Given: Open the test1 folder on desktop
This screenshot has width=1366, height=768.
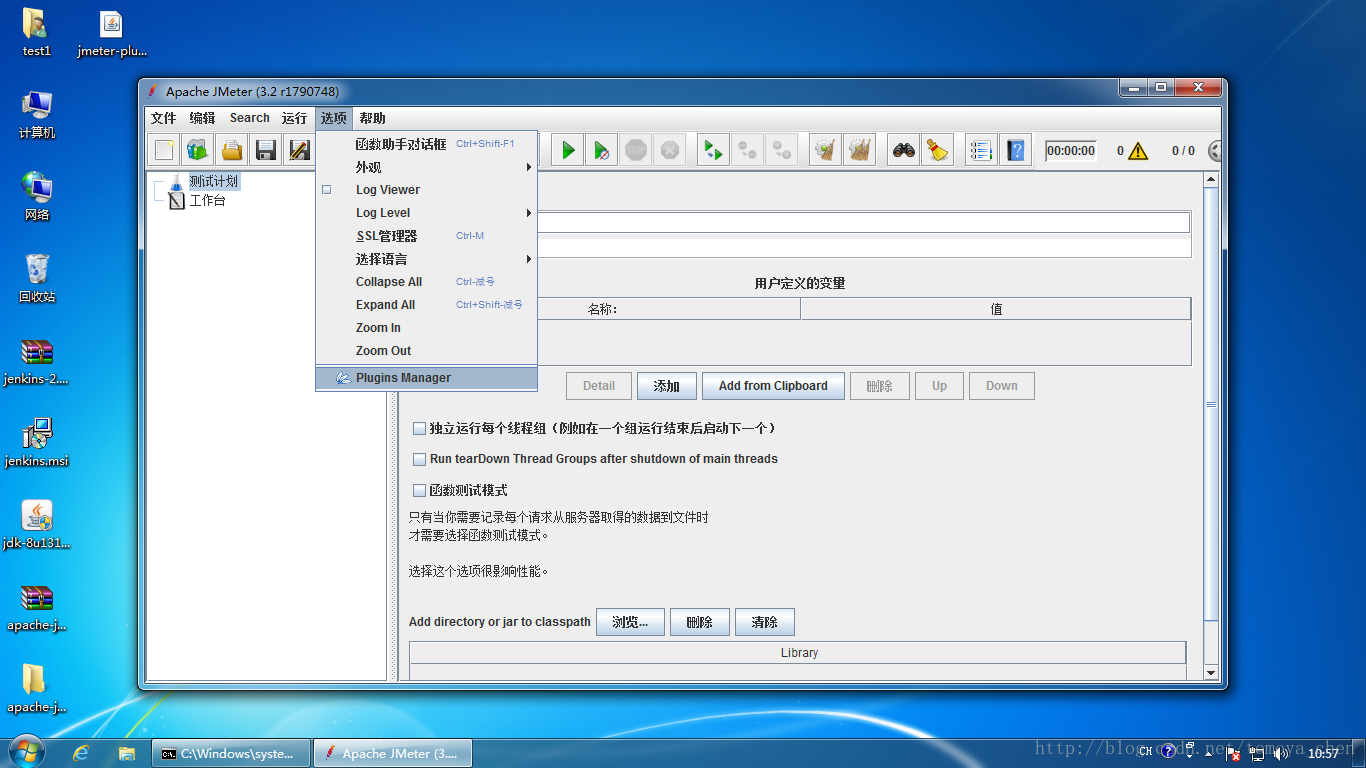Looking at the screenshot, I should pyautogui.click(x=36, y=32).
